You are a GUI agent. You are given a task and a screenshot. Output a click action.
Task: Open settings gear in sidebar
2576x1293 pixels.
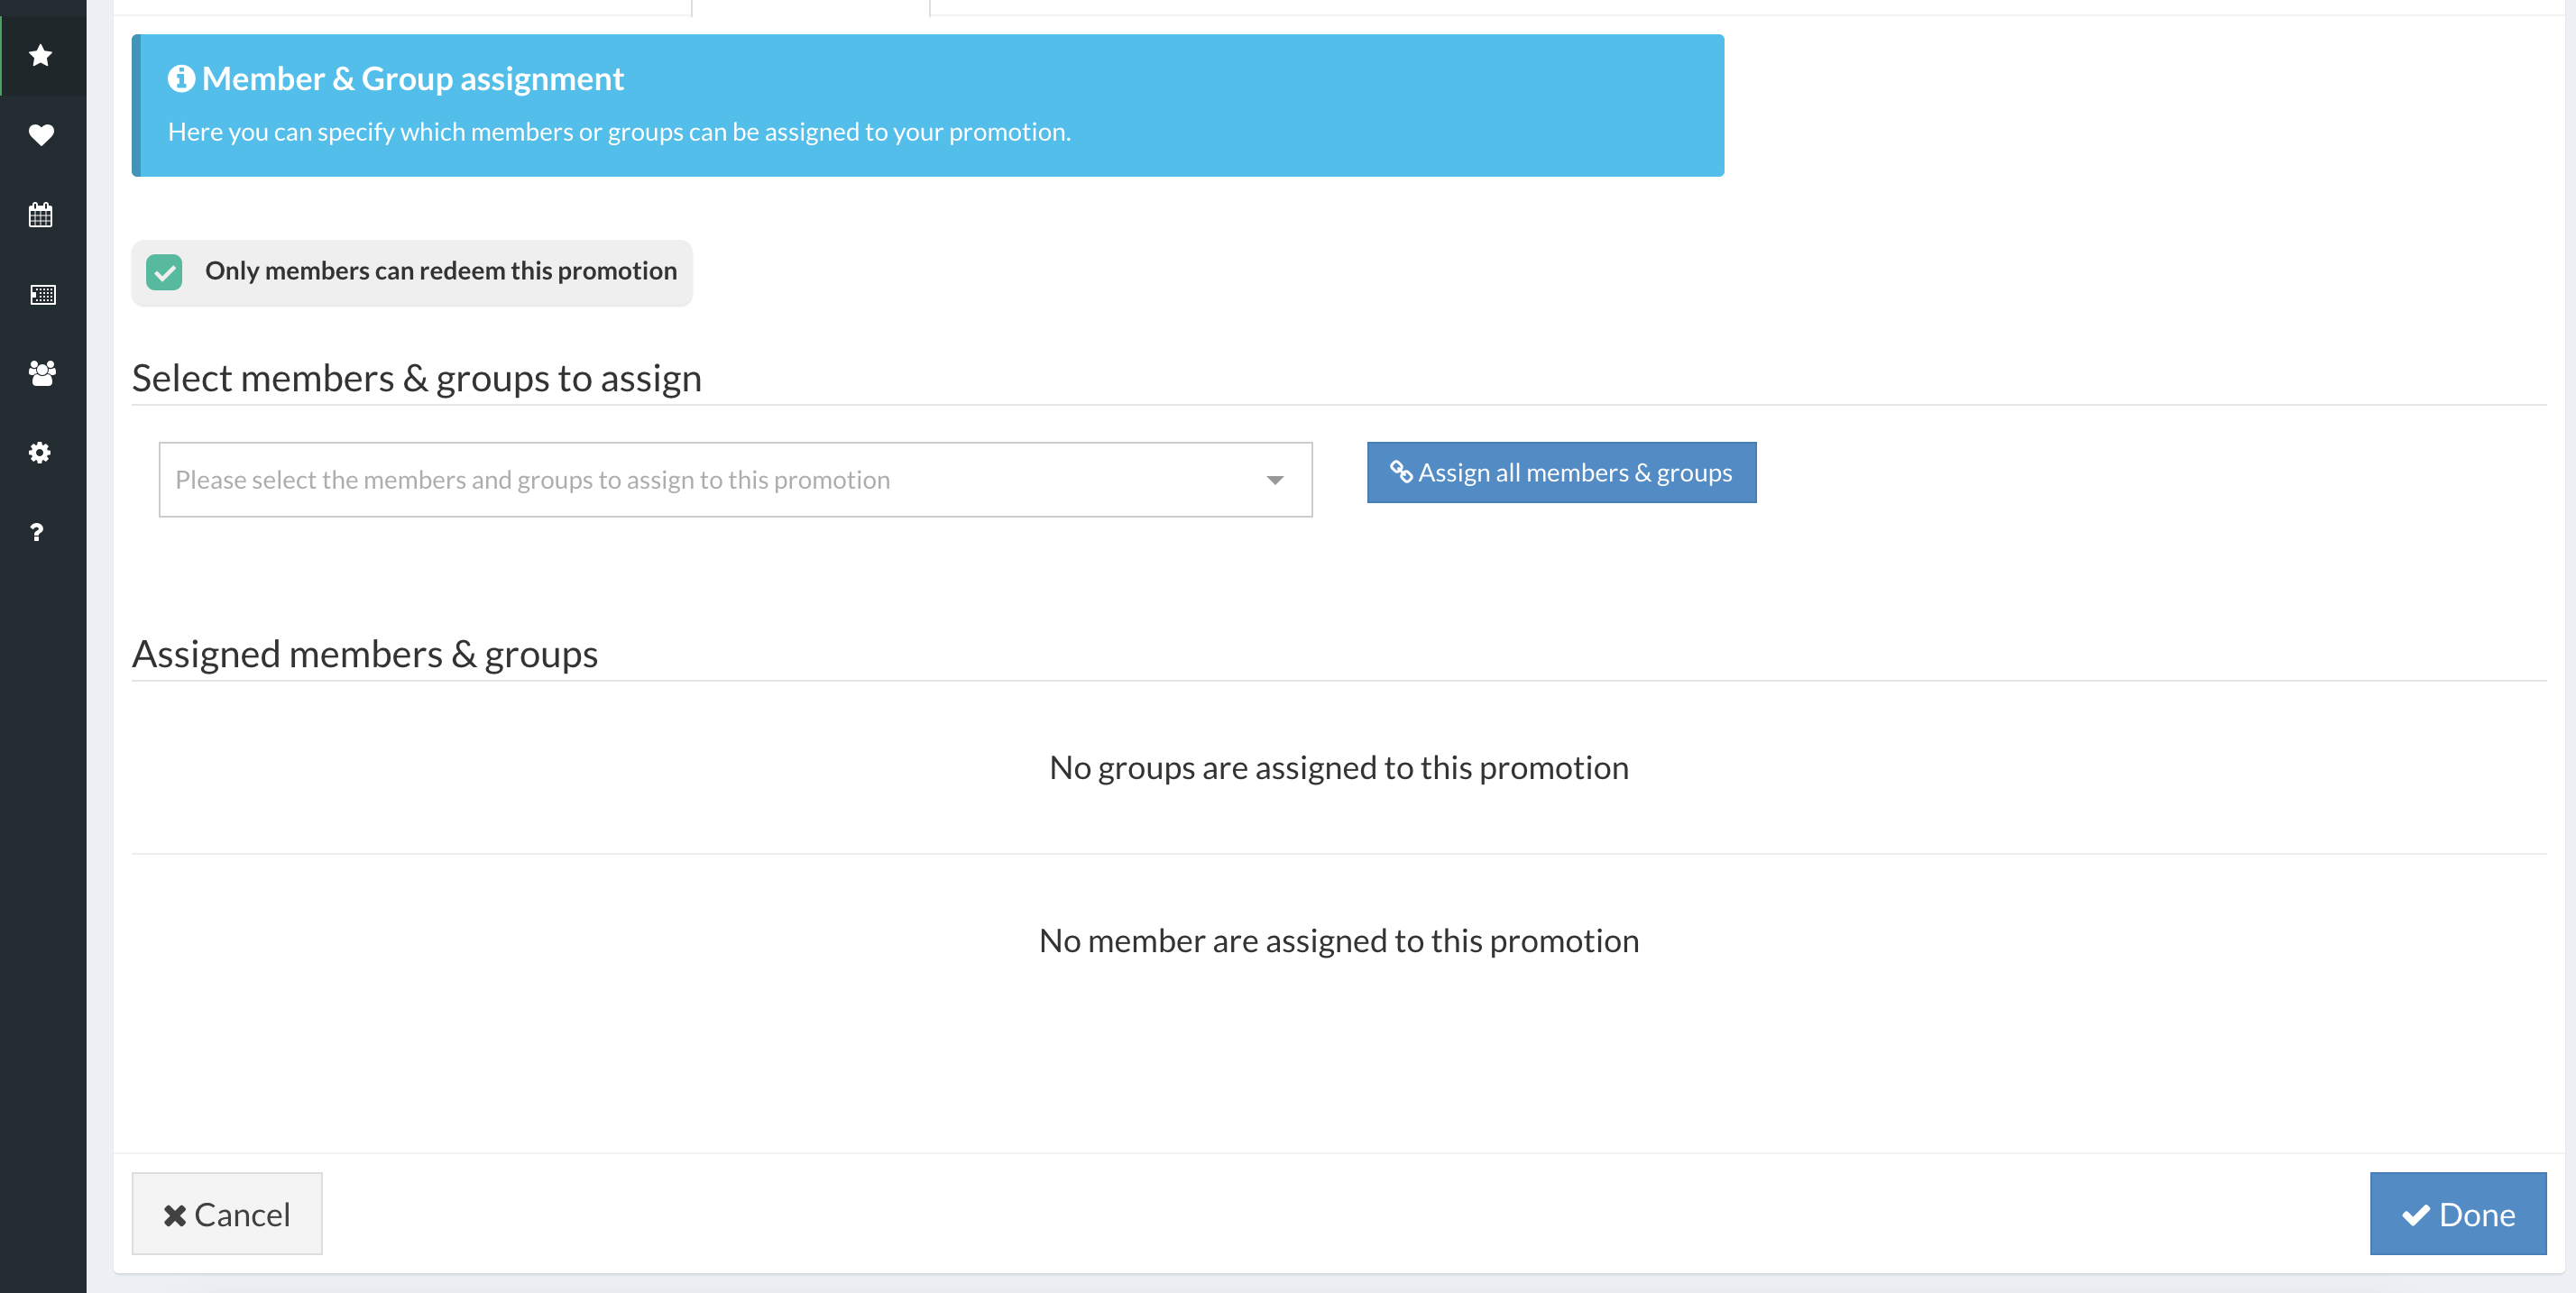[x=40, y=453]
